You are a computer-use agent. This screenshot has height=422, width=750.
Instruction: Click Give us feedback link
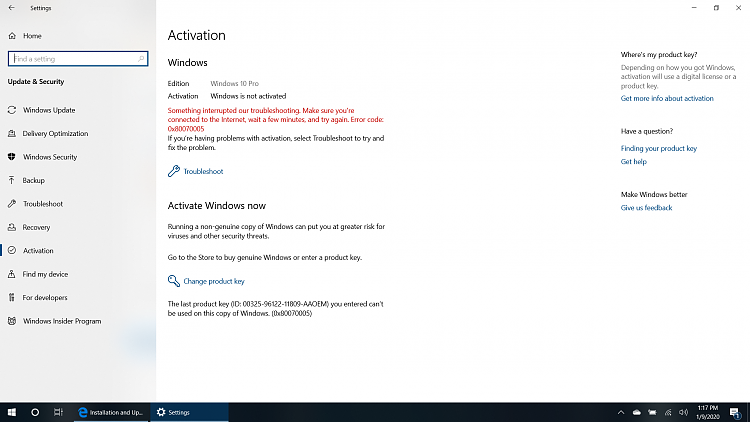click(x=646, y=208)
